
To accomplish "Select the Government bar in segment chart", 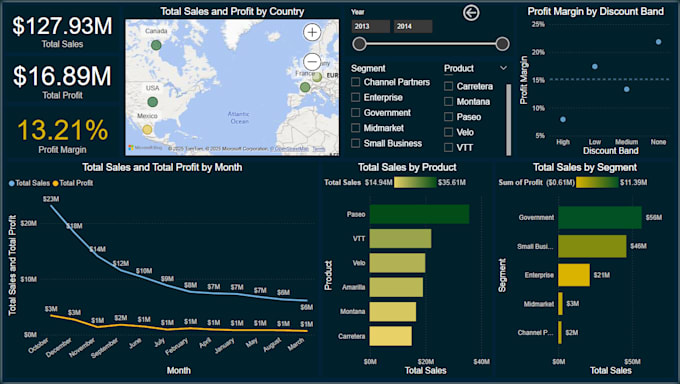I will coord(600,217).
